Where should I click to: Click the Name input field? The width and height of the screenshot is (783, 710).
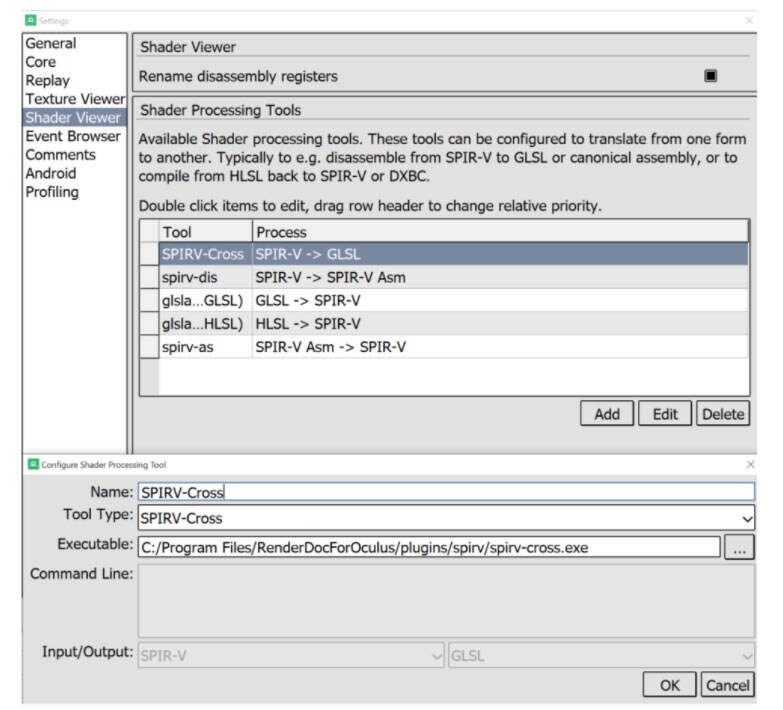(446, 491)
